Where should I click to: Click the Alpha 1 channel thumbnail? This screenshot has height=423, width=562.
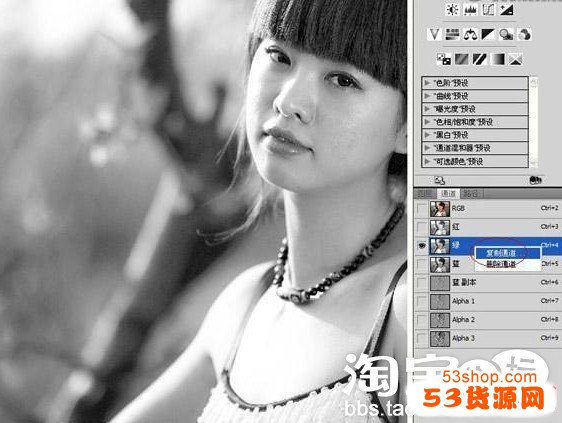(x=440, y=301)
